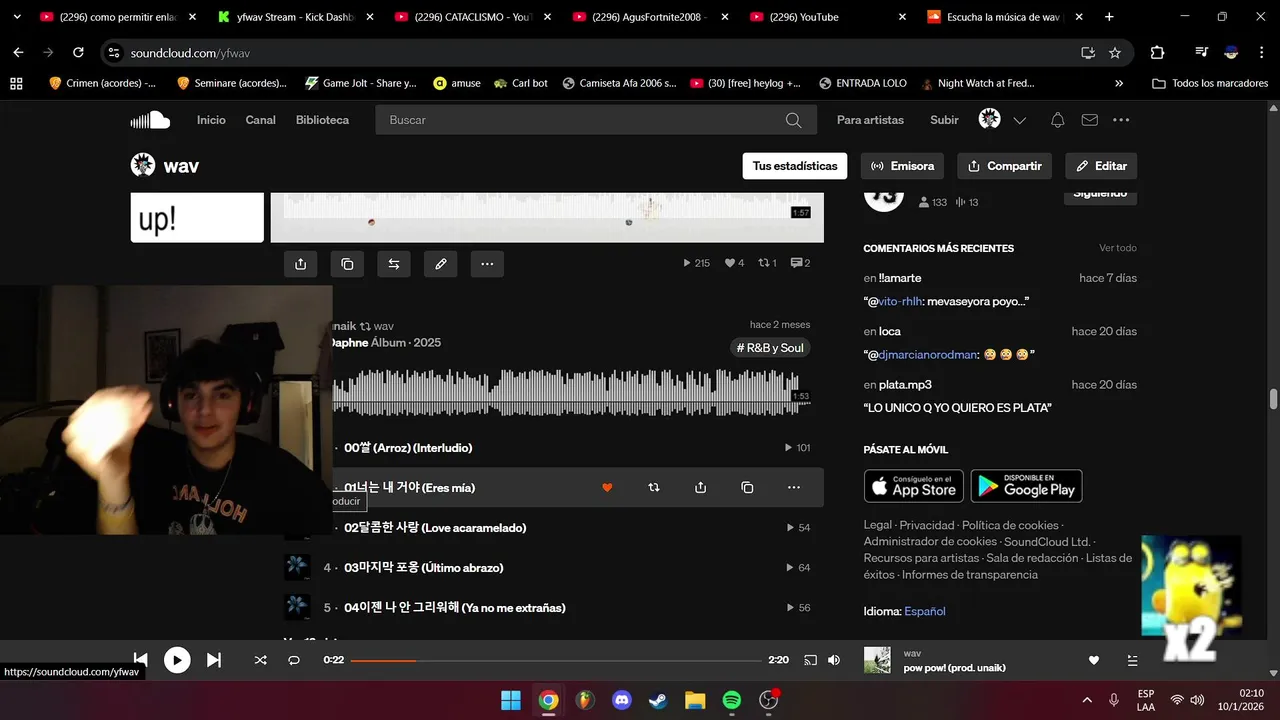Image resolution: width=1280 pixels, height=720 pixels.
Task: Open more options under top track
Action: (487, 264)
